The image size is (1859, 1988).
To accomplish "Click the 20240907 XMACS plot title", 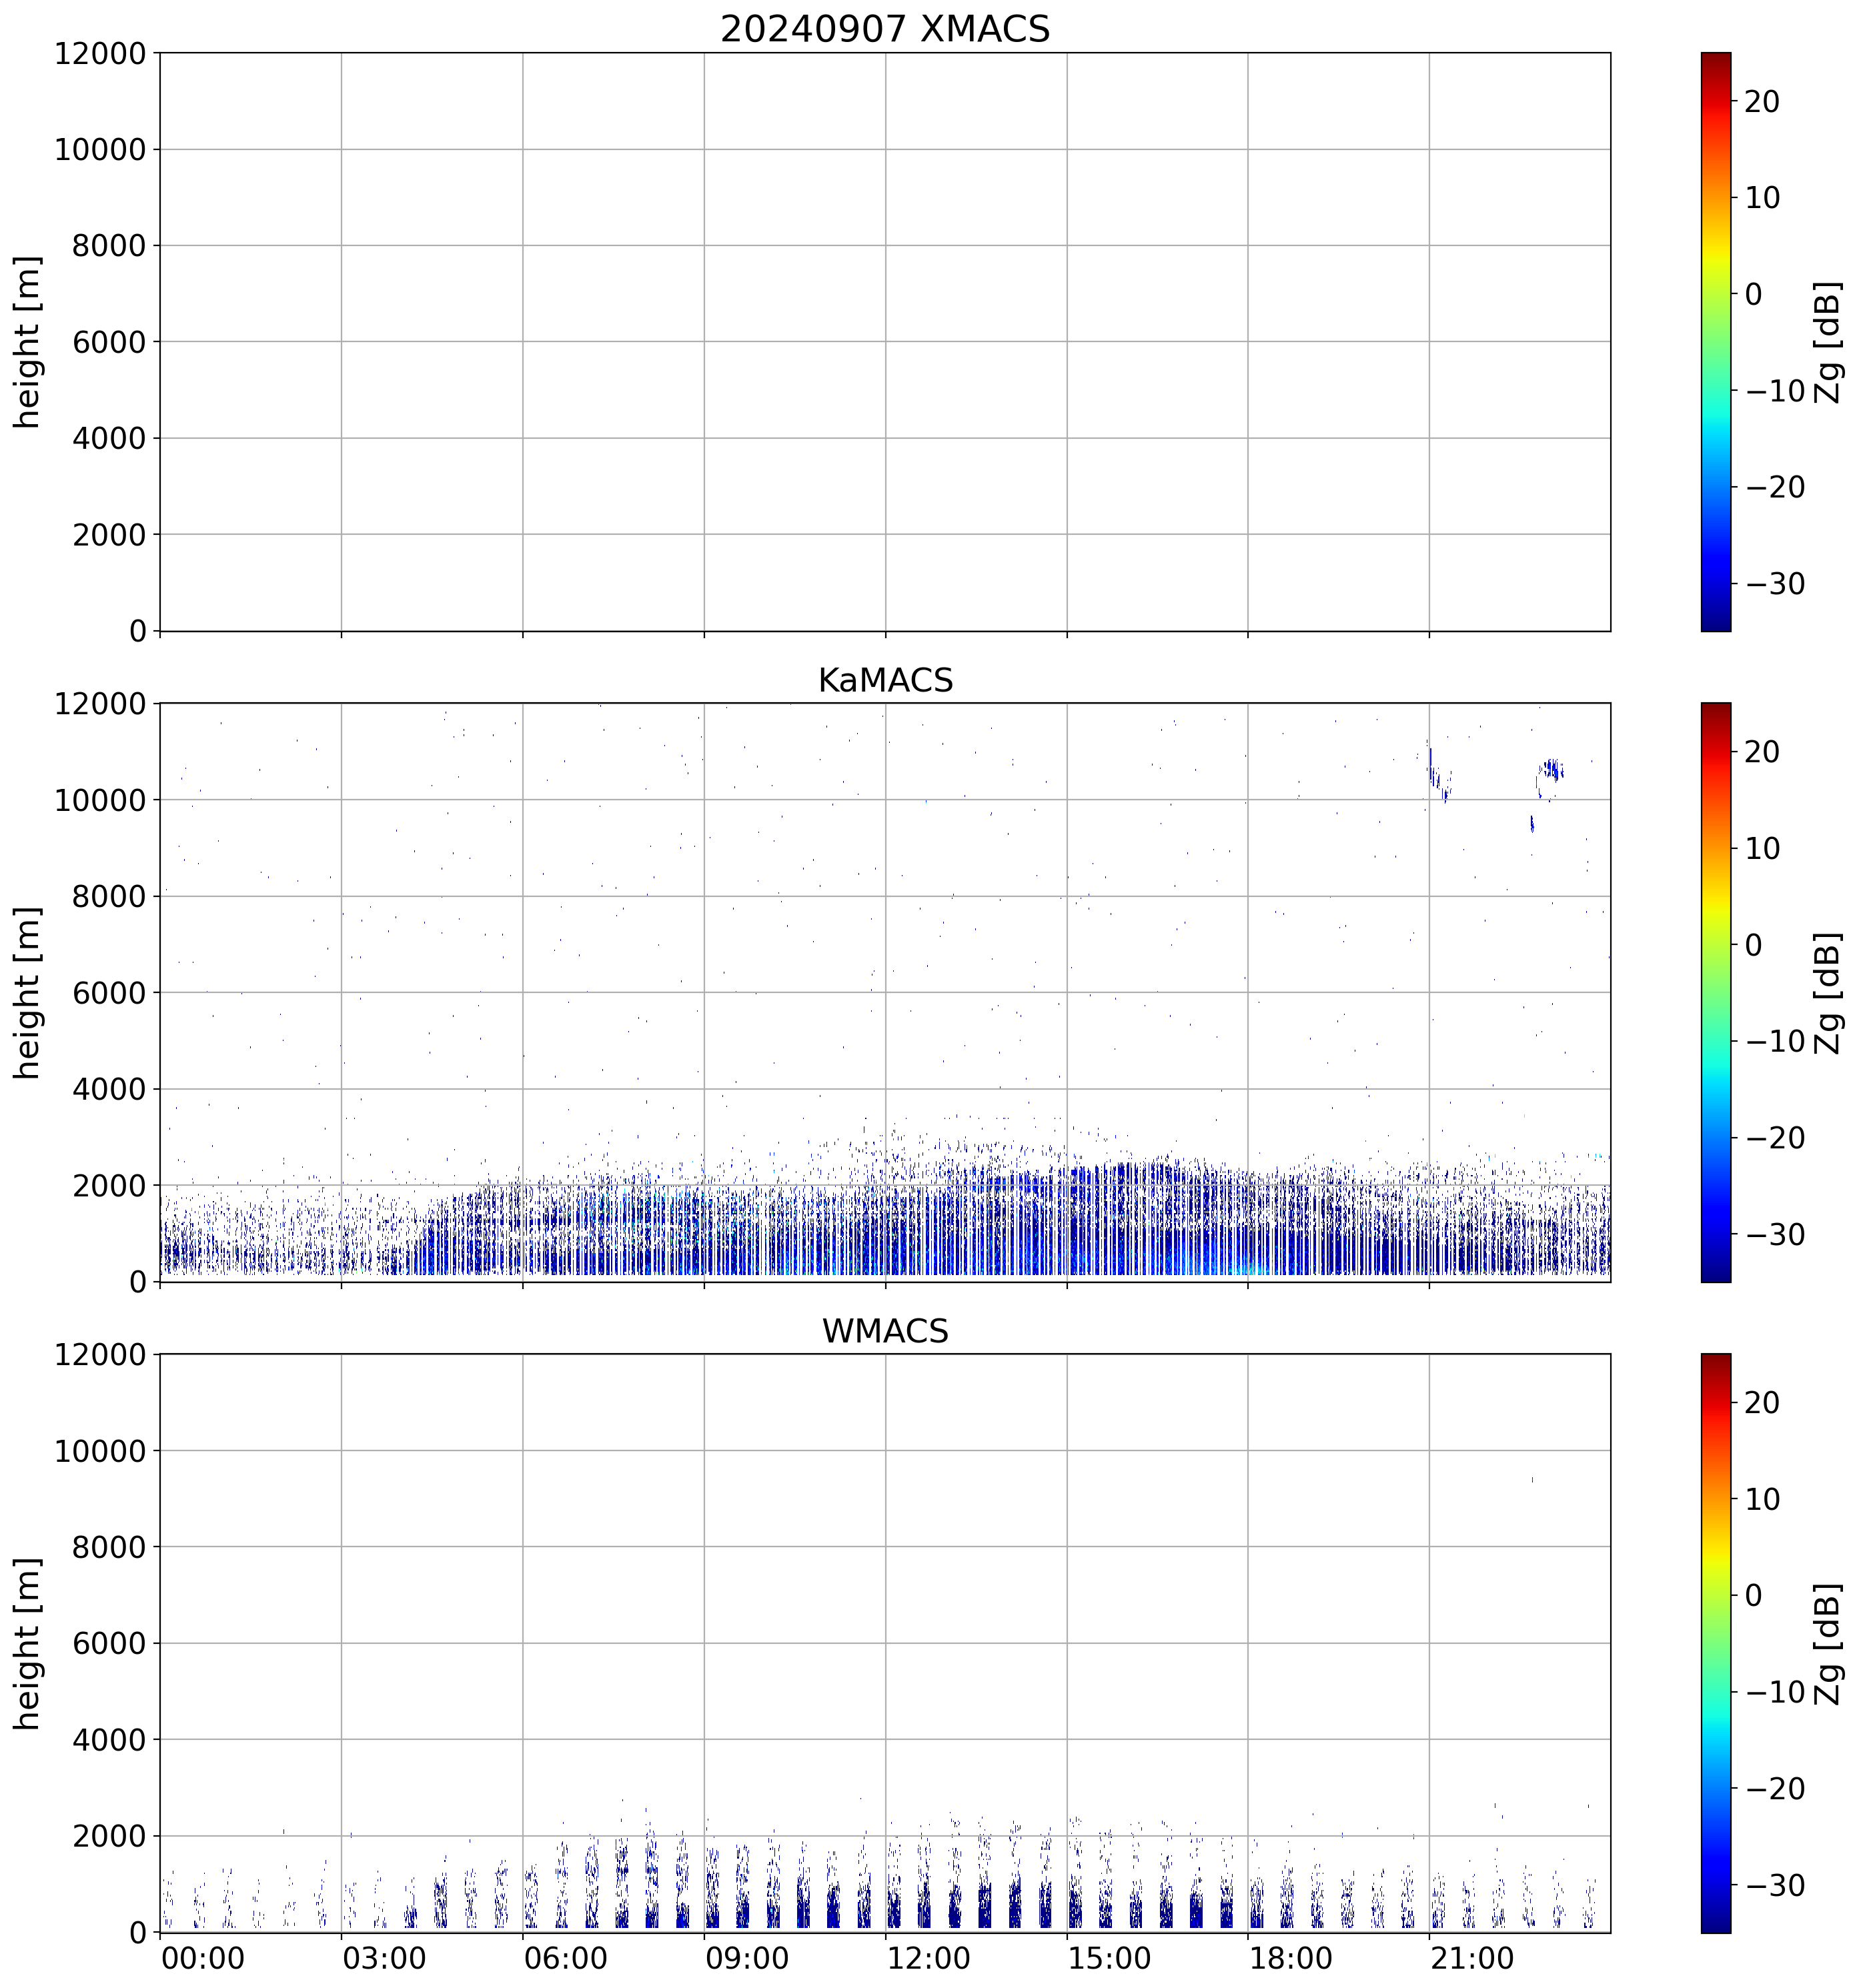I will tap(884, 29).
